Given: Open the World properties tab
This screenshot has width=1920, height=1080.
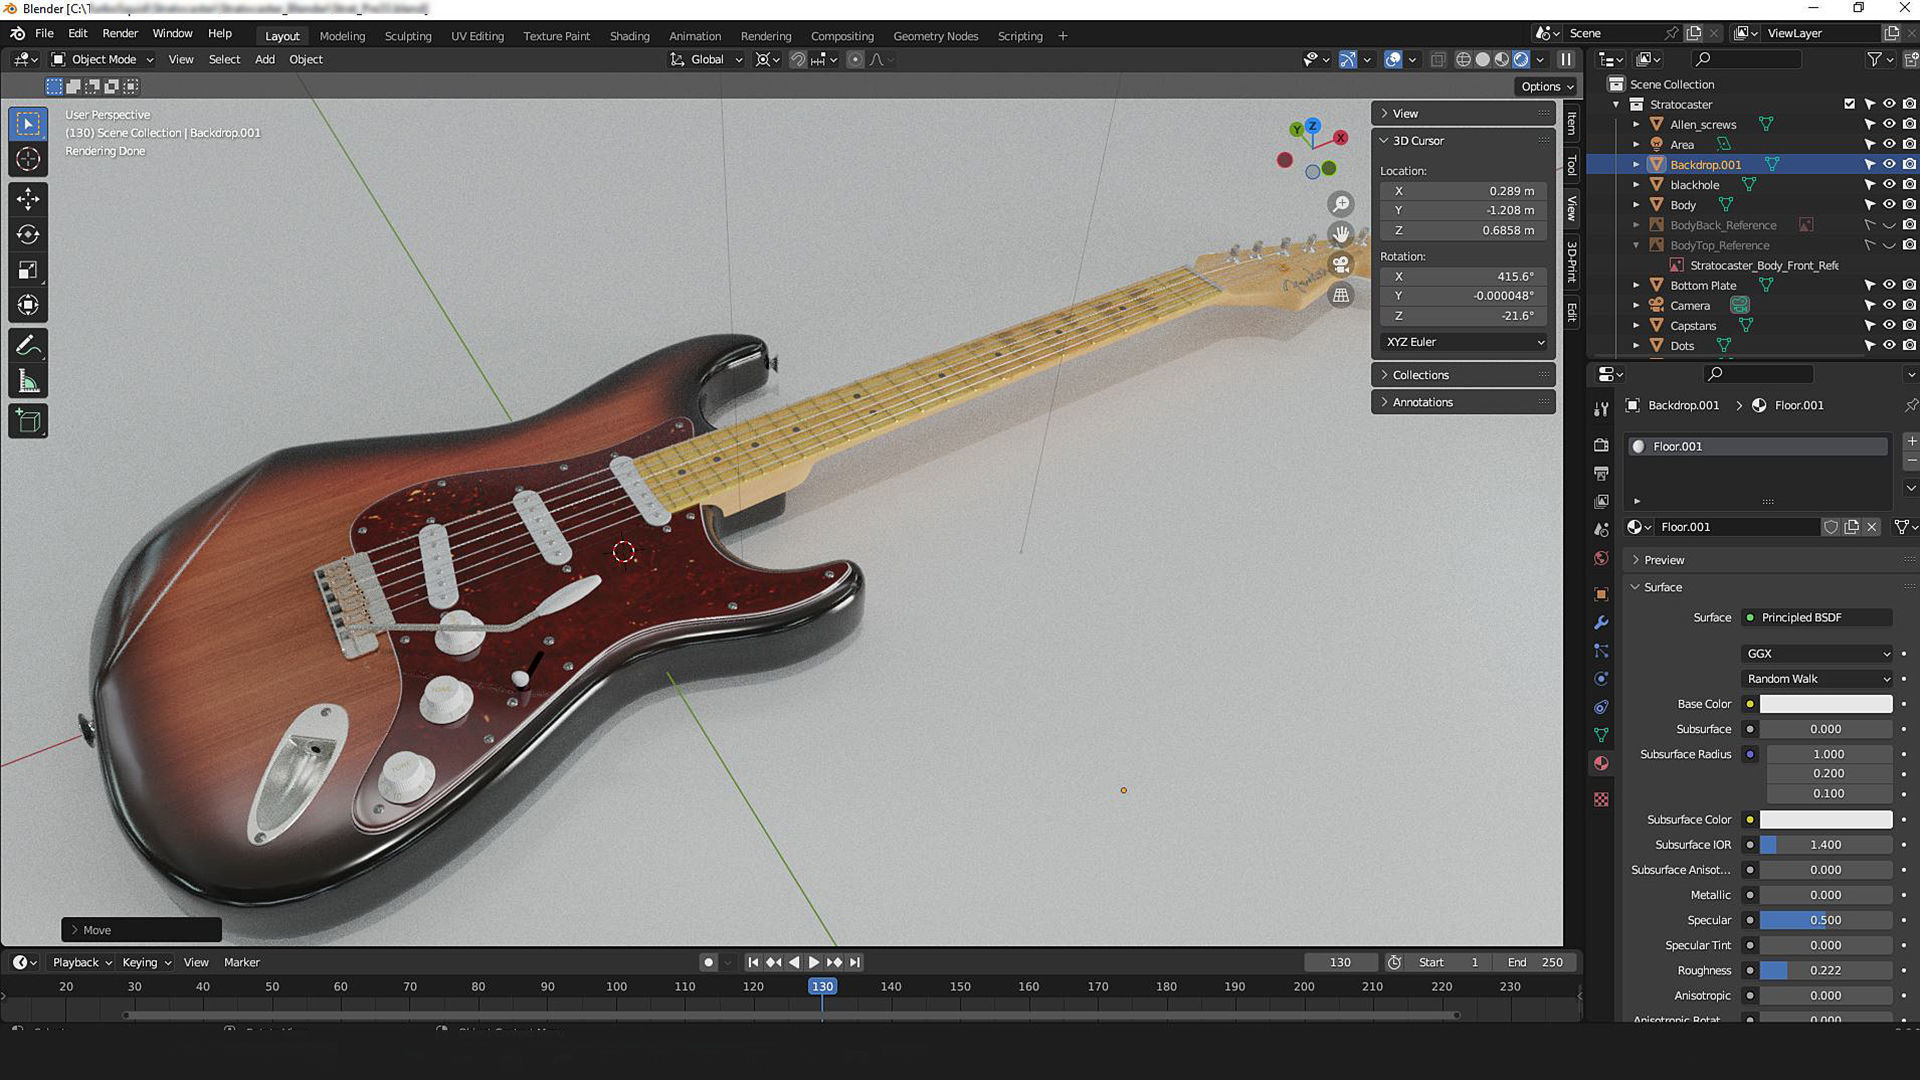Looking at the screenshot, I should pos(1601,558).
